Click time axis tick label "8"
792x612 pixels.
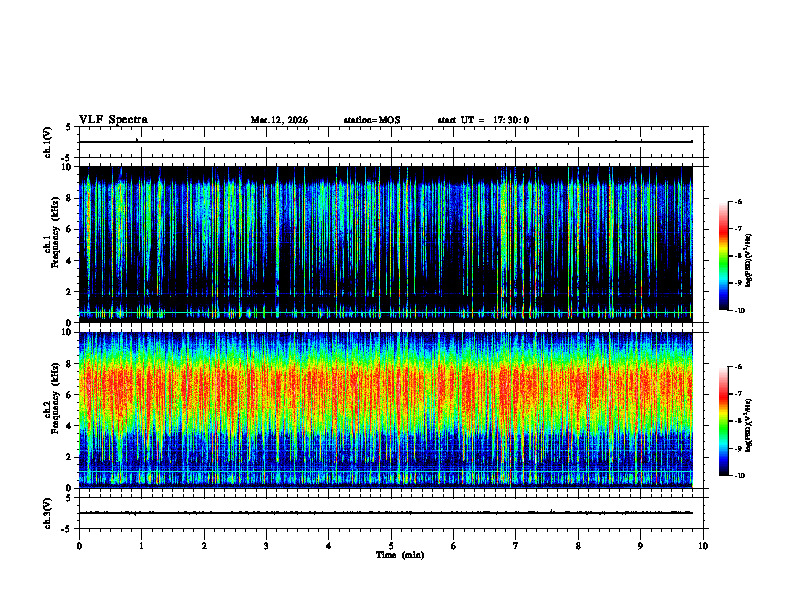click(578, 546)
